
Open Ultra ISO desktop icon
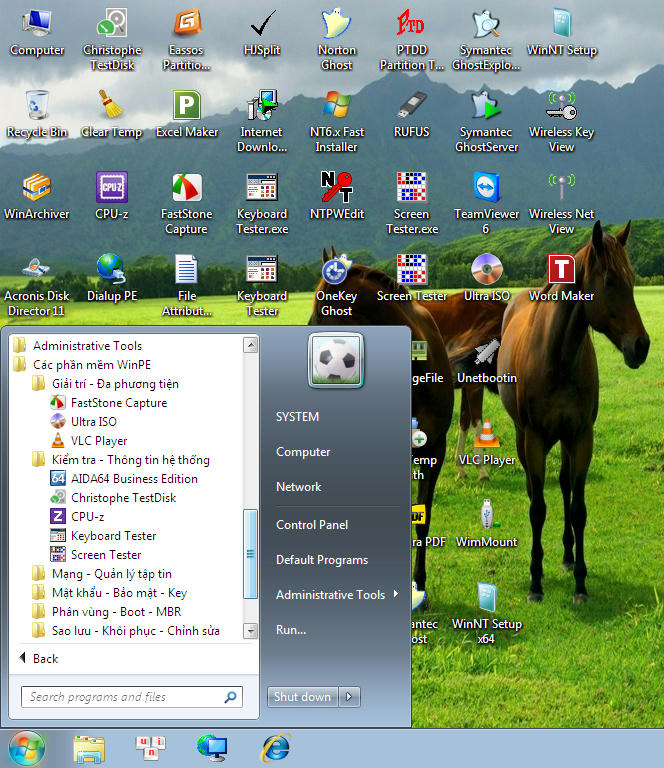click(x=486, y=278)
